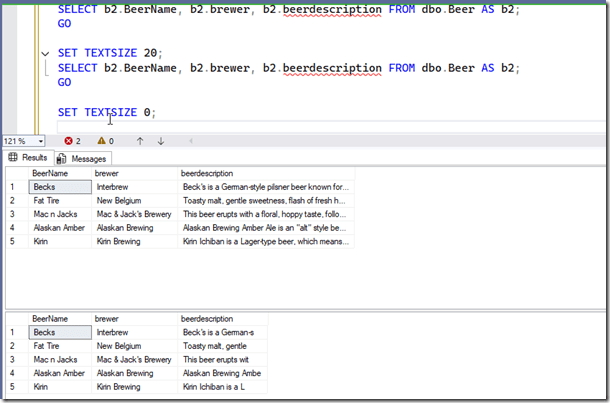
Task: Select Alaskan Amber in first result grid
Action: pyautogui.click(x=60, y=228)
